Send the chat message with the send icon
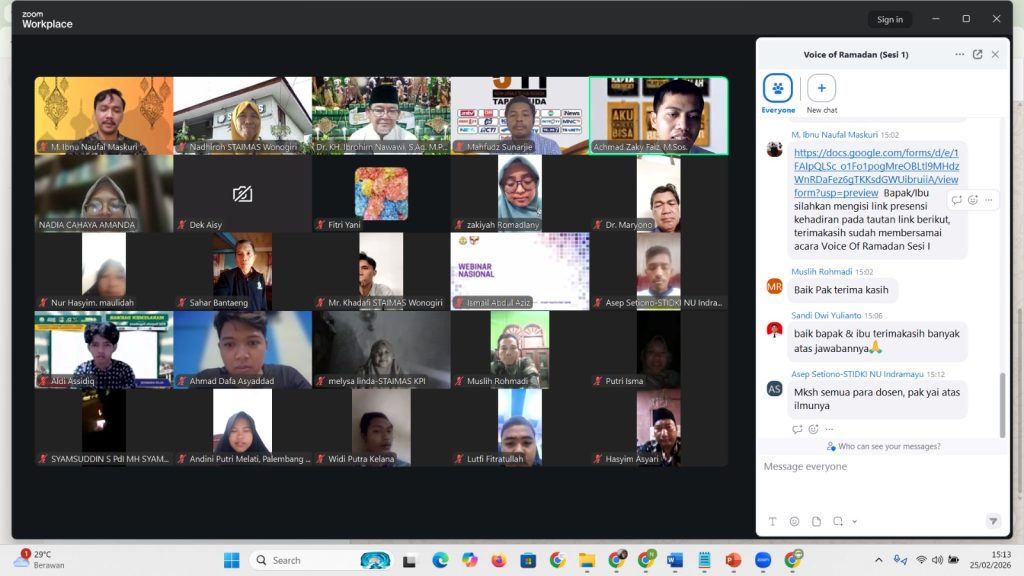1024x576 pixels. point(992,521)
